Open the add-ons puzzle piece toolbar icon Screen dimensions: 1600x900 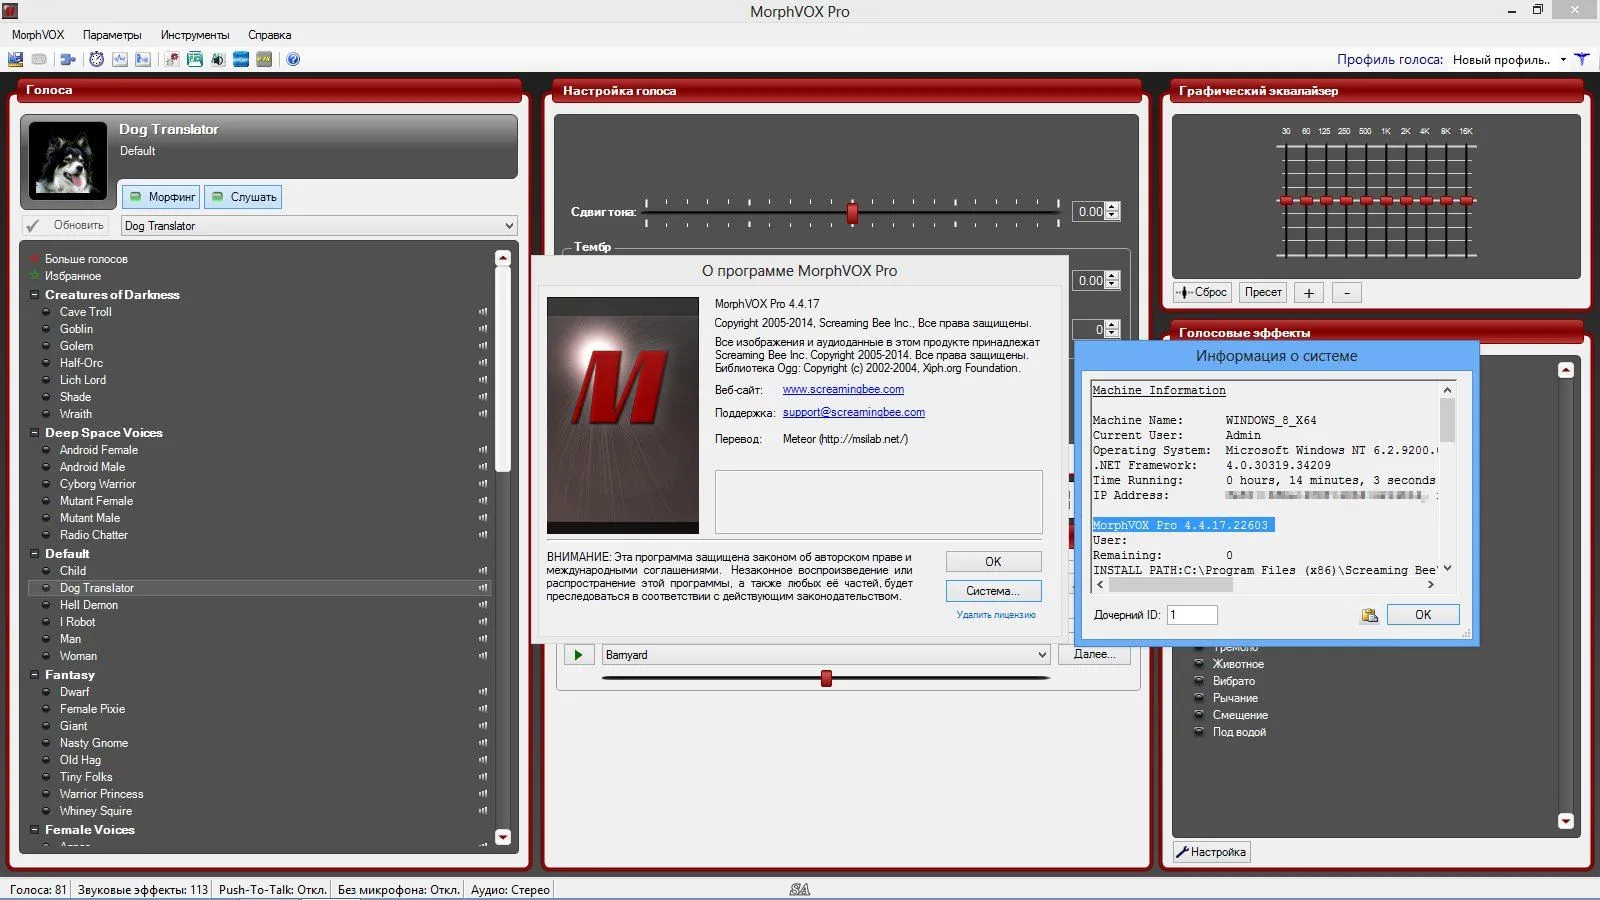[x=68, y=59]
